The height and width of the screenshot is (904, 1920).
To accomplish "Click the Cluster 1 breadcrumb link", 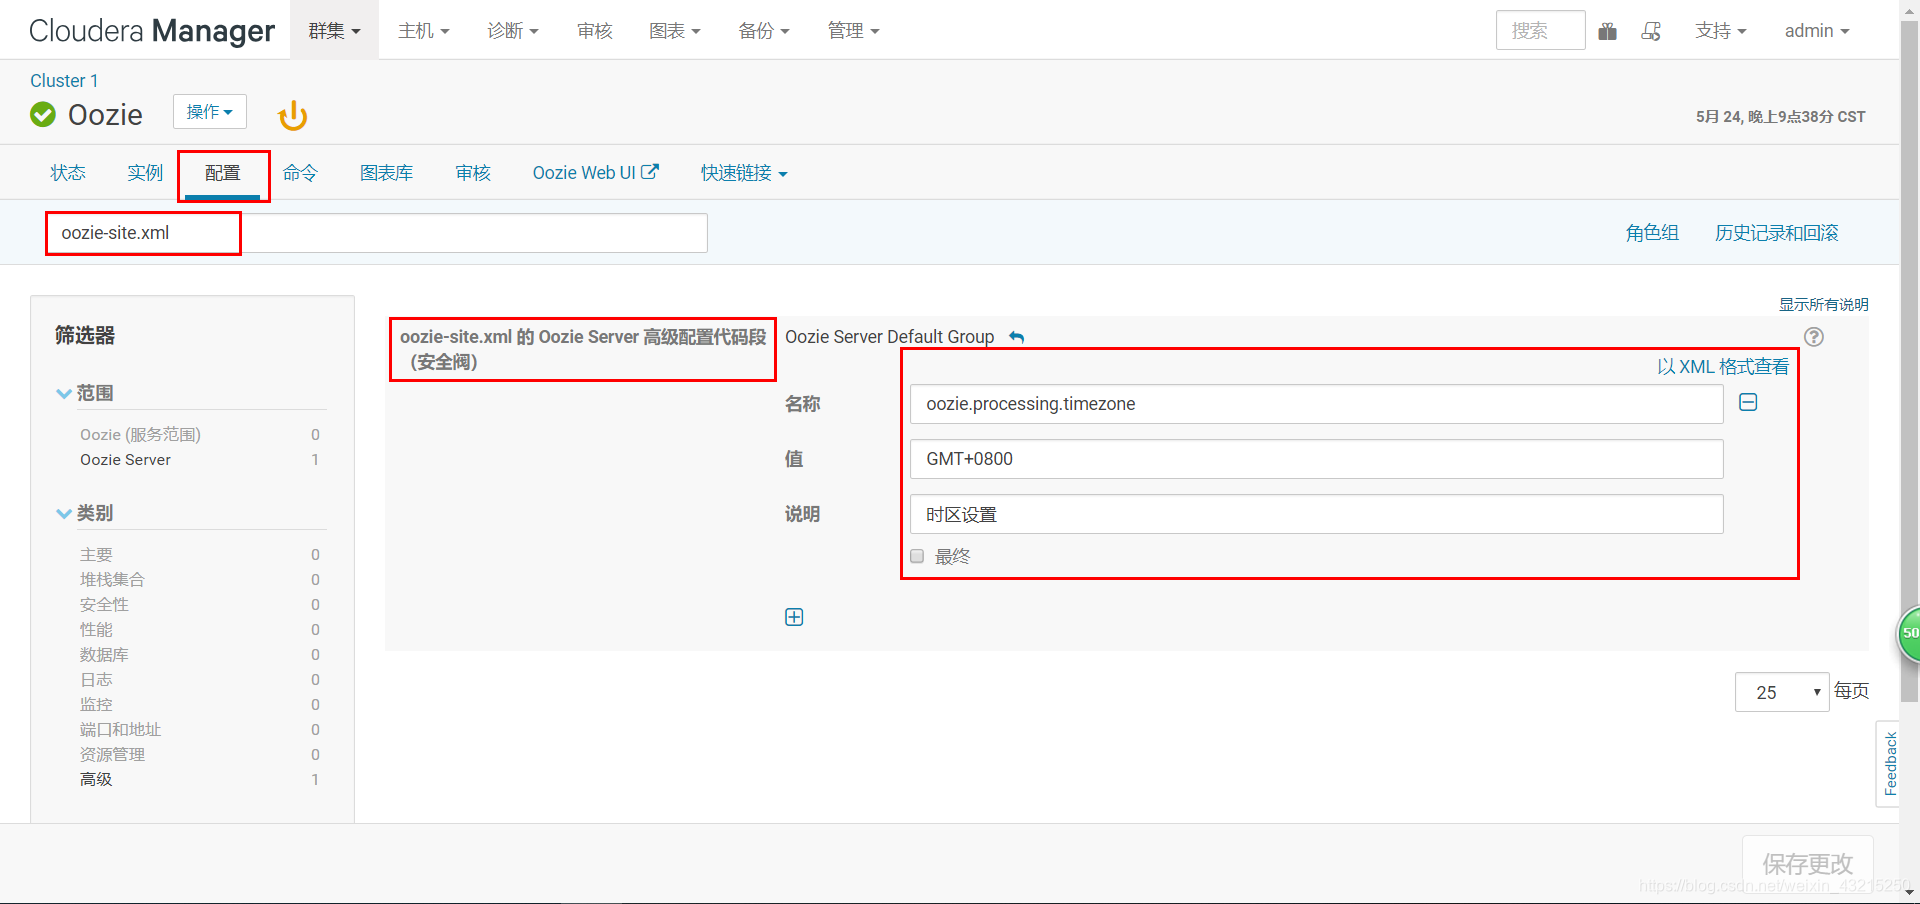I will tap(64, 81).
